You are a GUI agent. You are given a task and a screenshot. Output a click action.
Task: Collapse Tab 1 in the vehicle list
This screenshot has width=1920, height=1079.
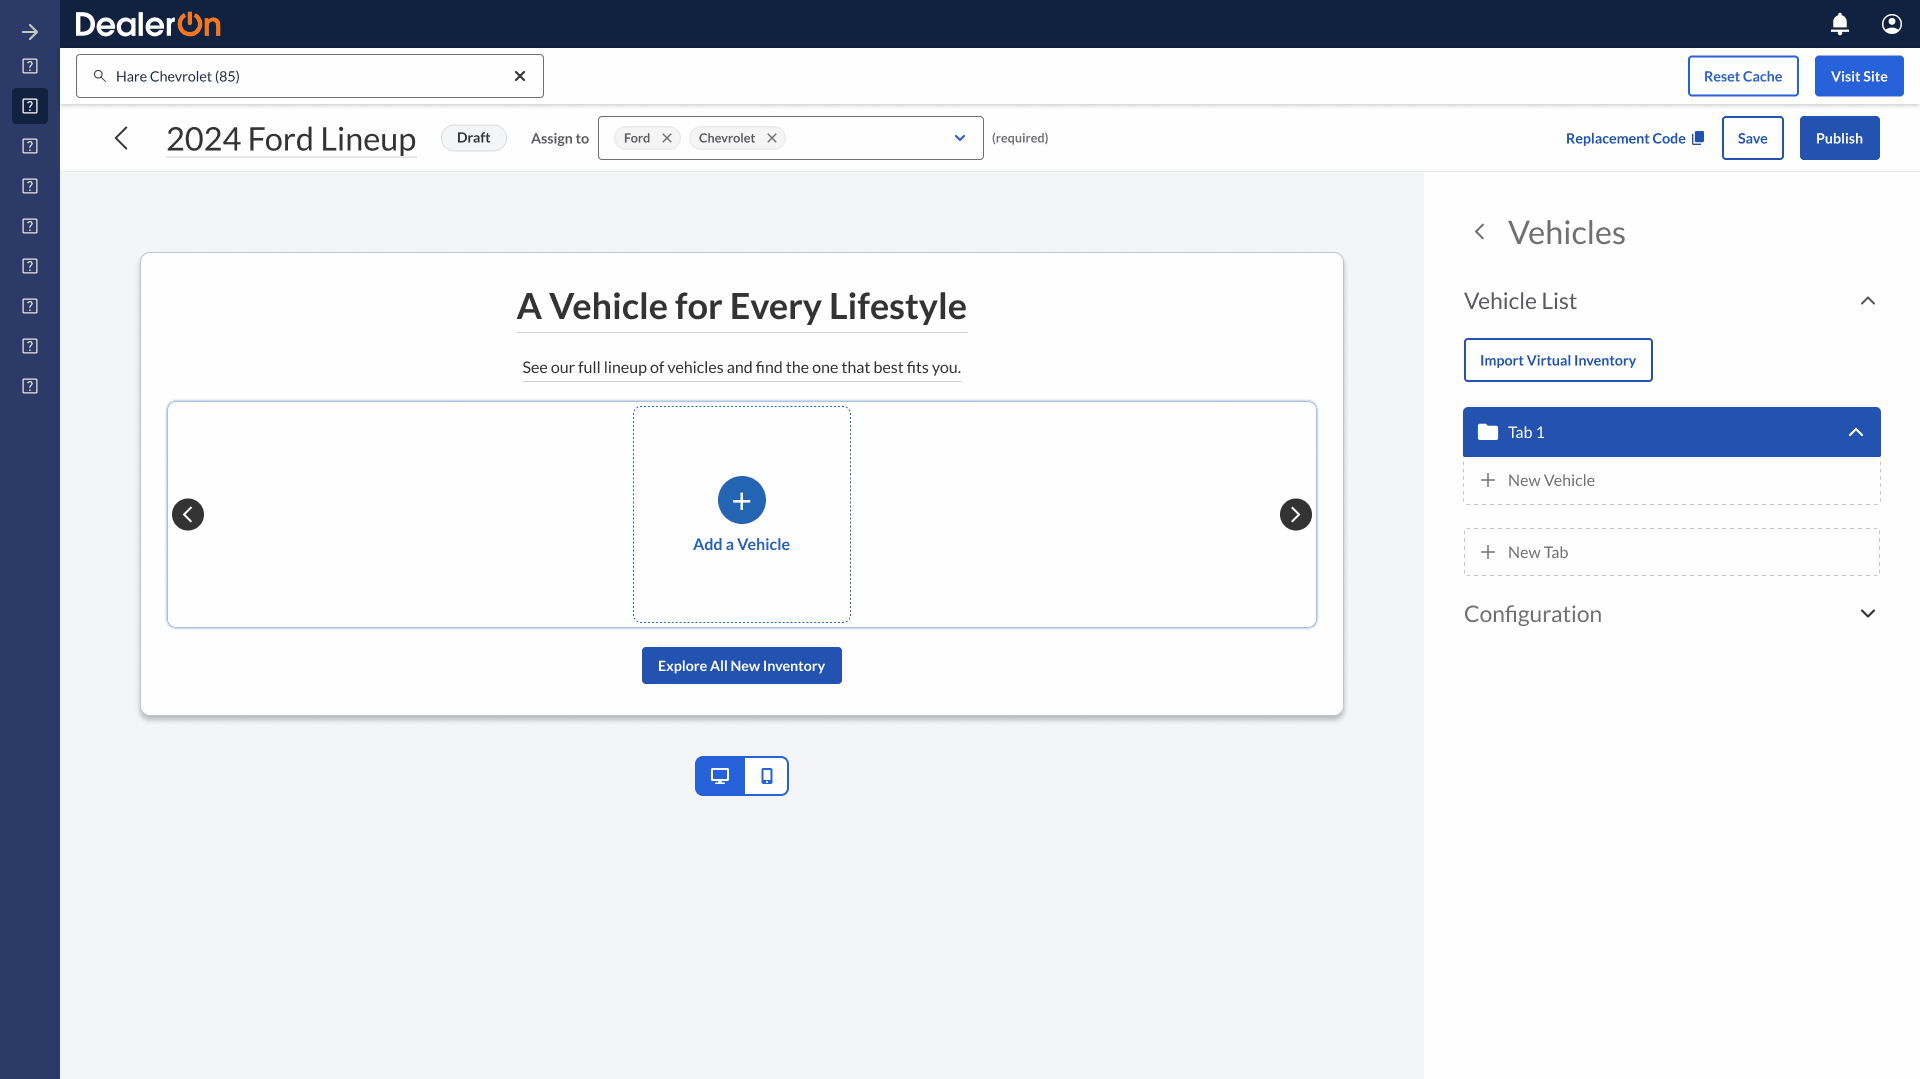[x=1855, y=432]
